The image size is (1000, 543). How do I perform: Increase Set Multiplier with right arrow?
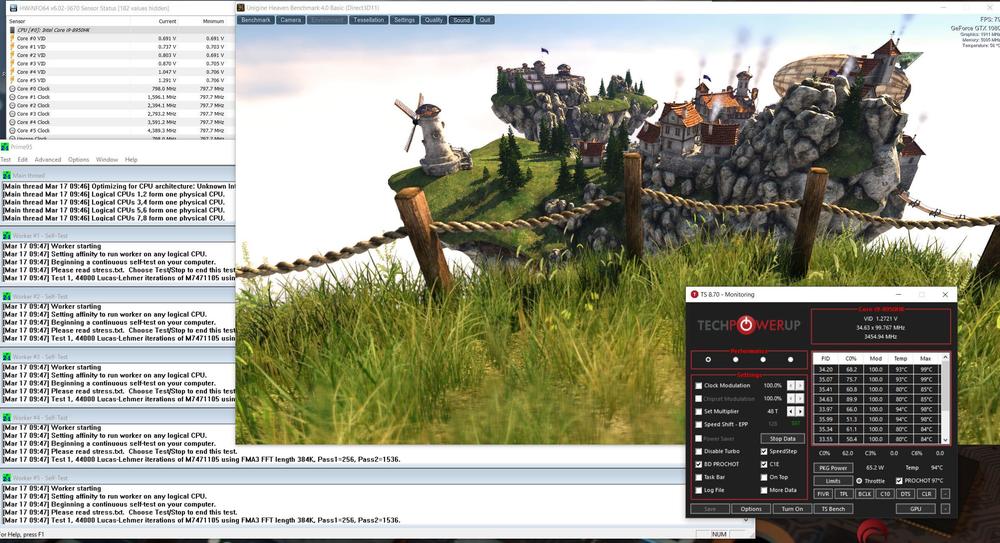tap(800, 411)
